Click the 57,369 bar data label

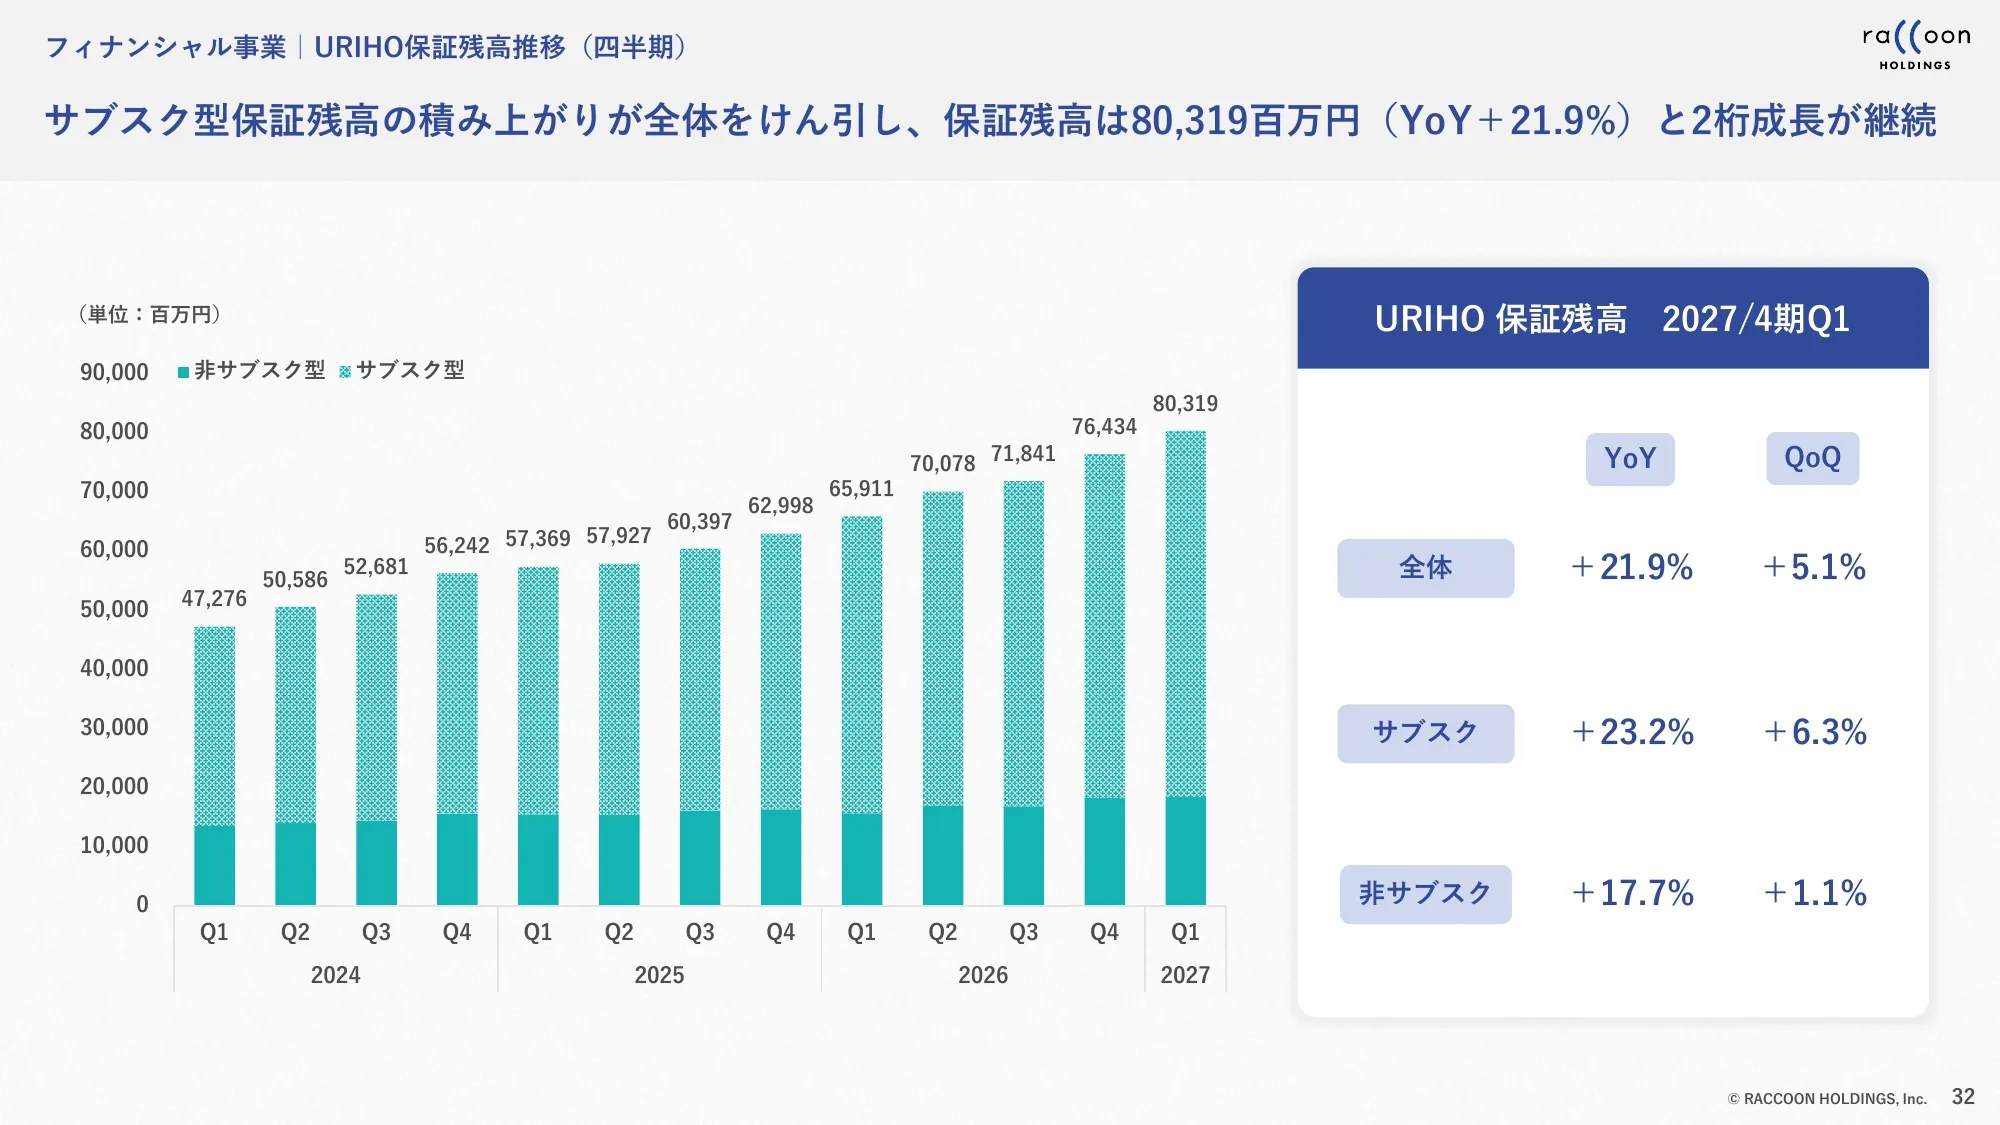click(x=537, y=539)
